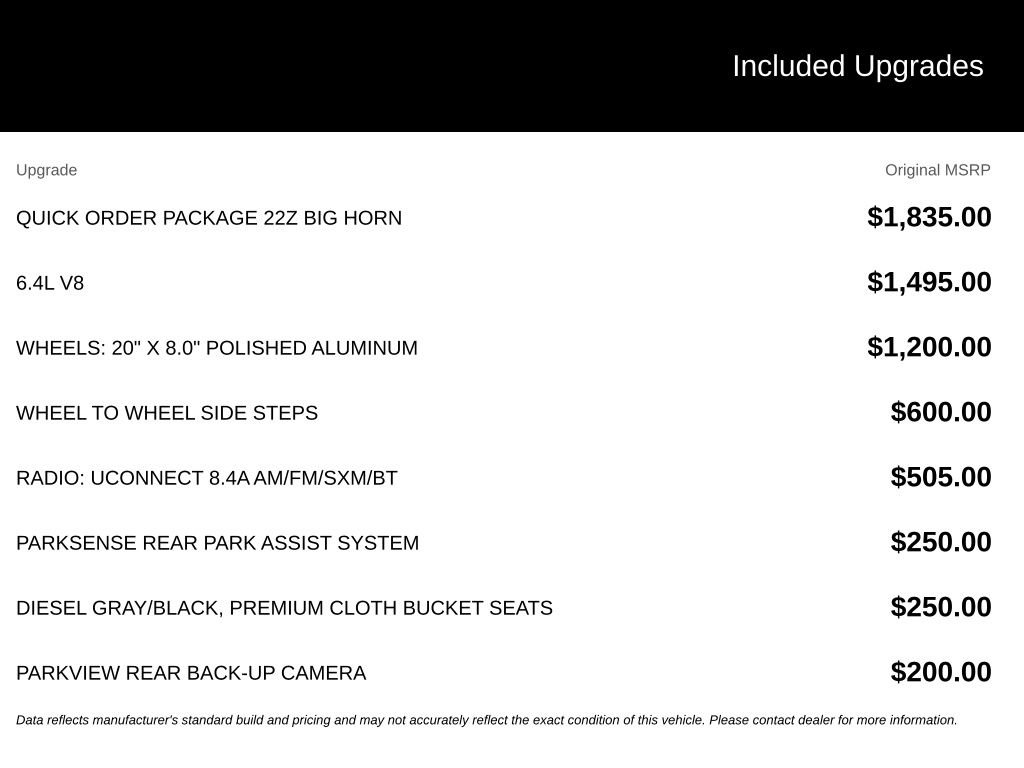Select the Upgrade column header
This screenshot has width=1024, height=768.
[46, 170]
